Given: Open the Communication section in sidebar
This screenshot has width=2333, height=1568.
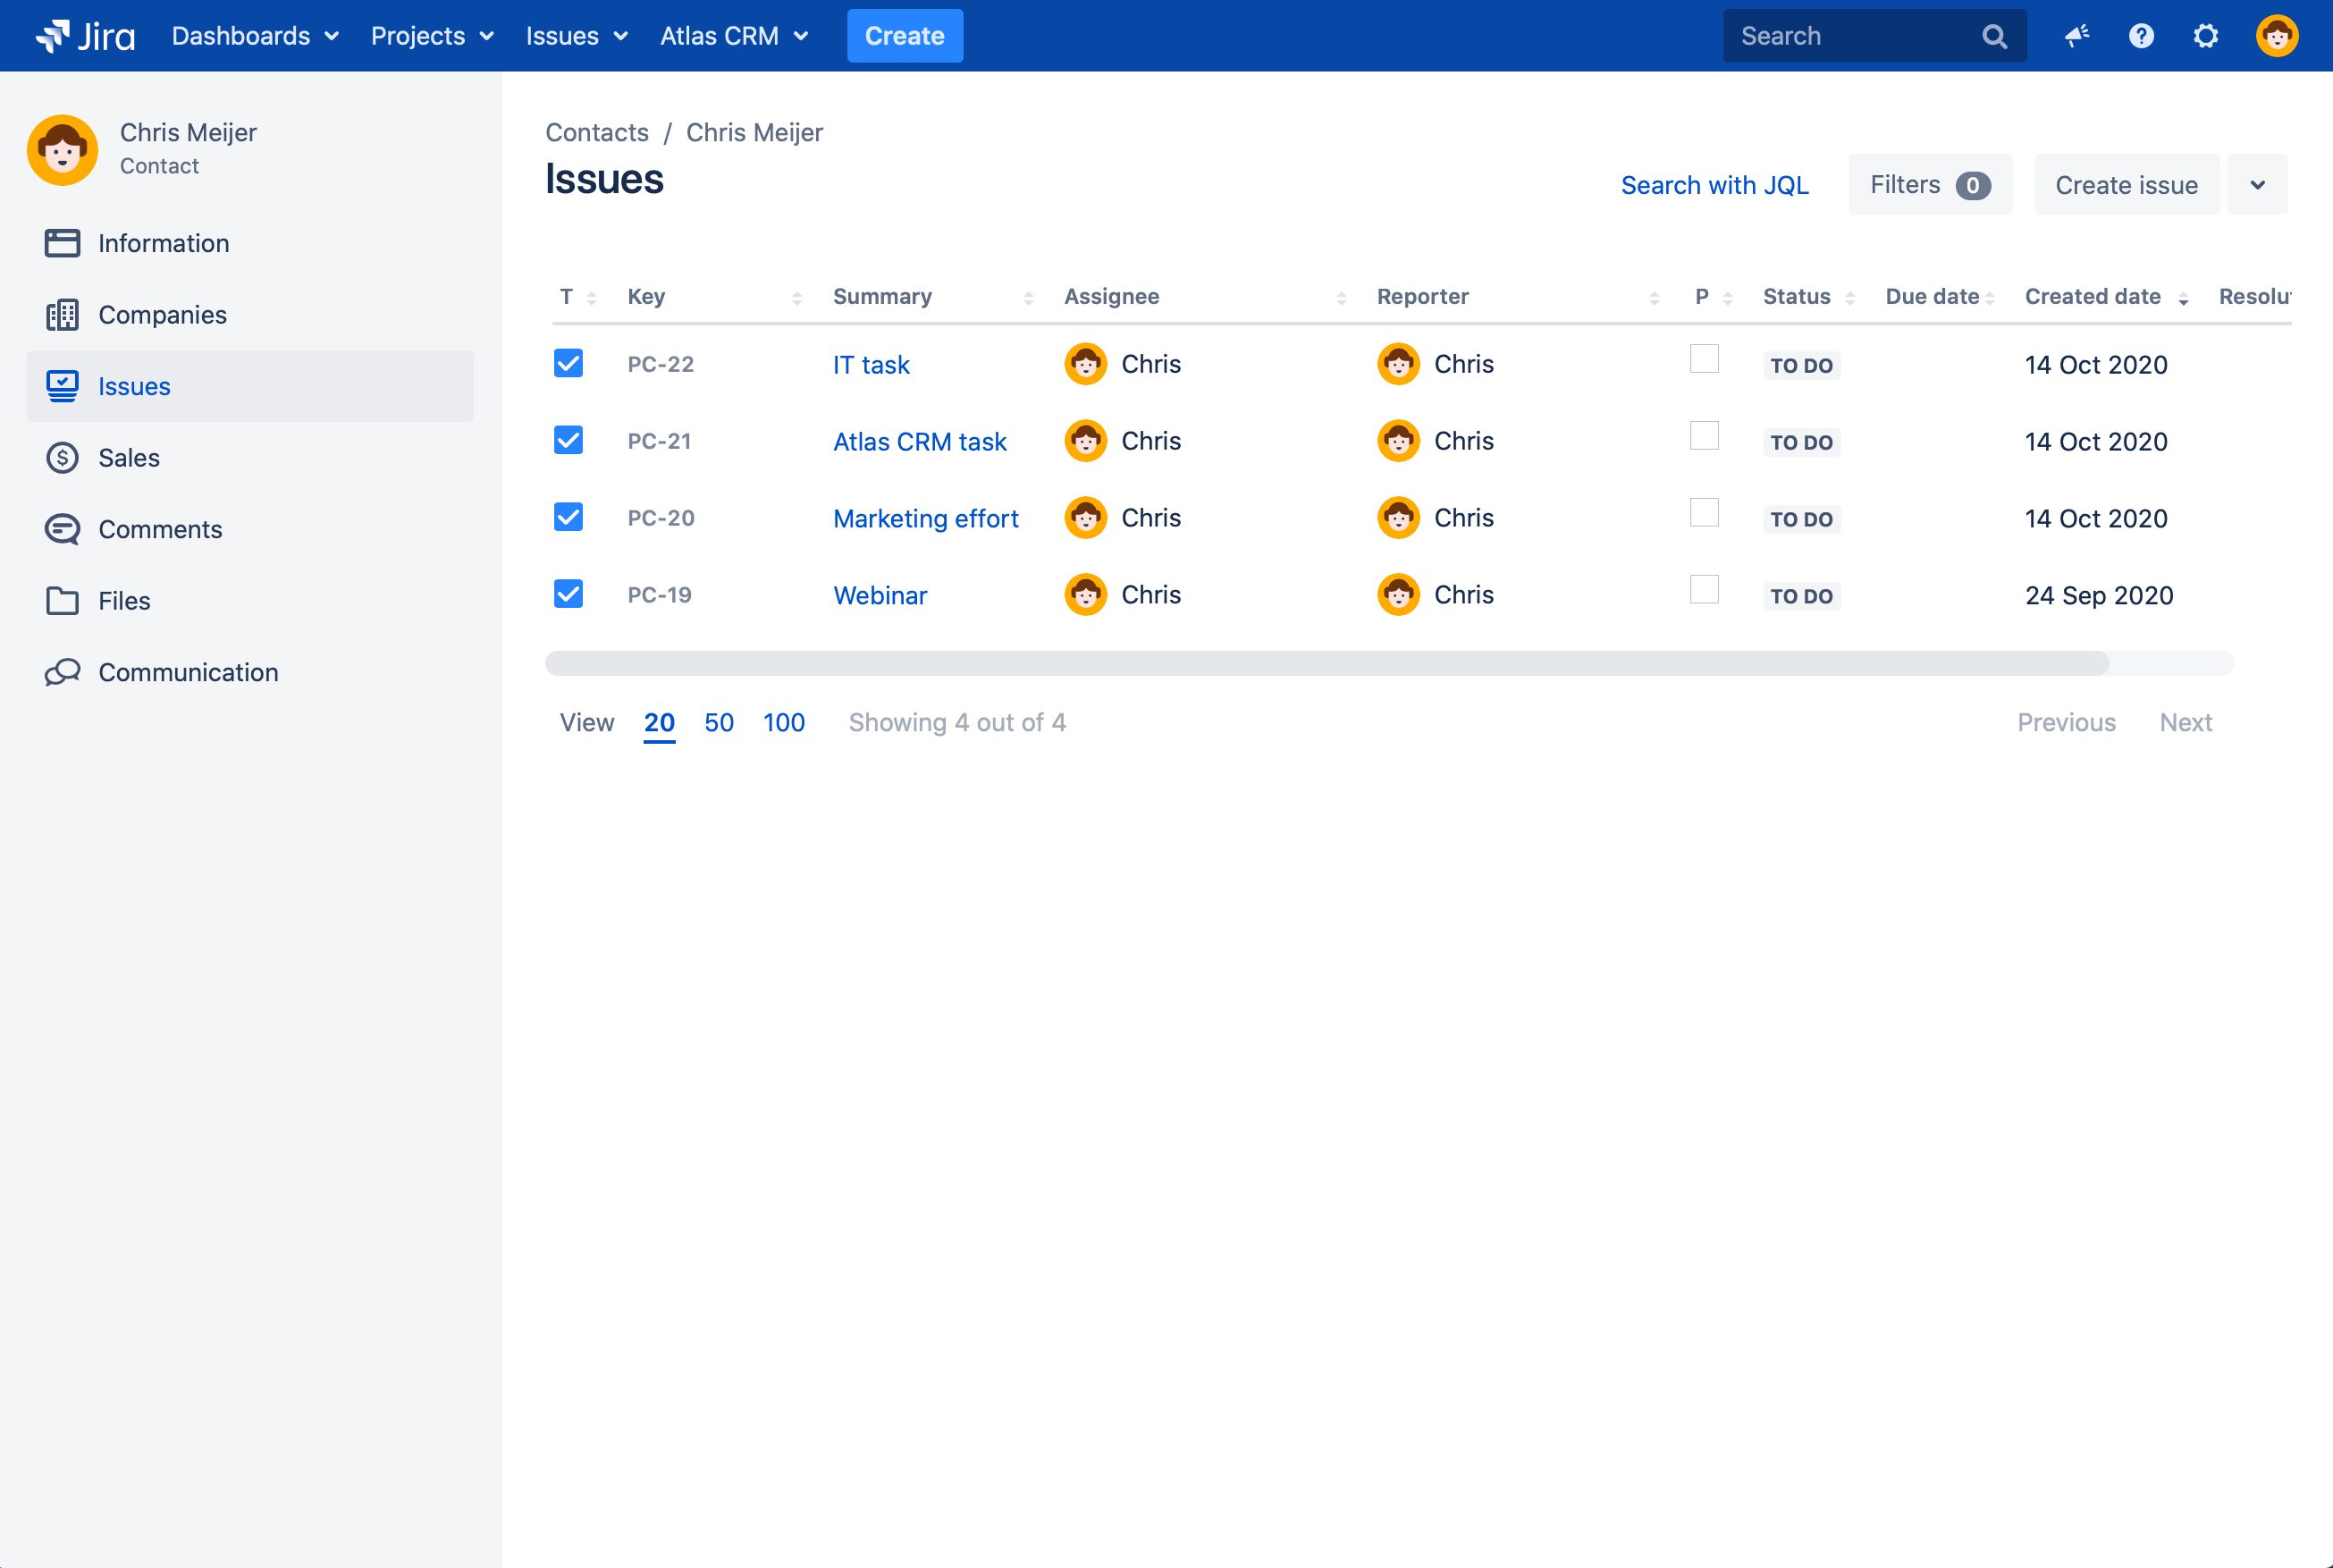Looking at the screenshot, I should (188, 672).
